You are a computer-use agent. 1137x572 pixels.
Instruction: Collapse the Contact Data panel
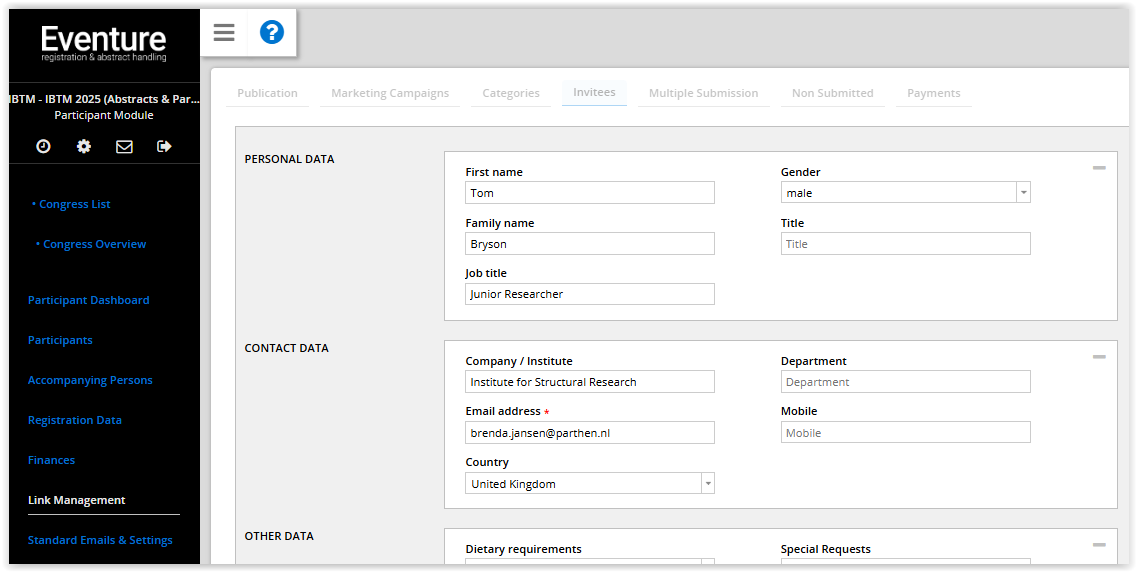[1099, 357]
